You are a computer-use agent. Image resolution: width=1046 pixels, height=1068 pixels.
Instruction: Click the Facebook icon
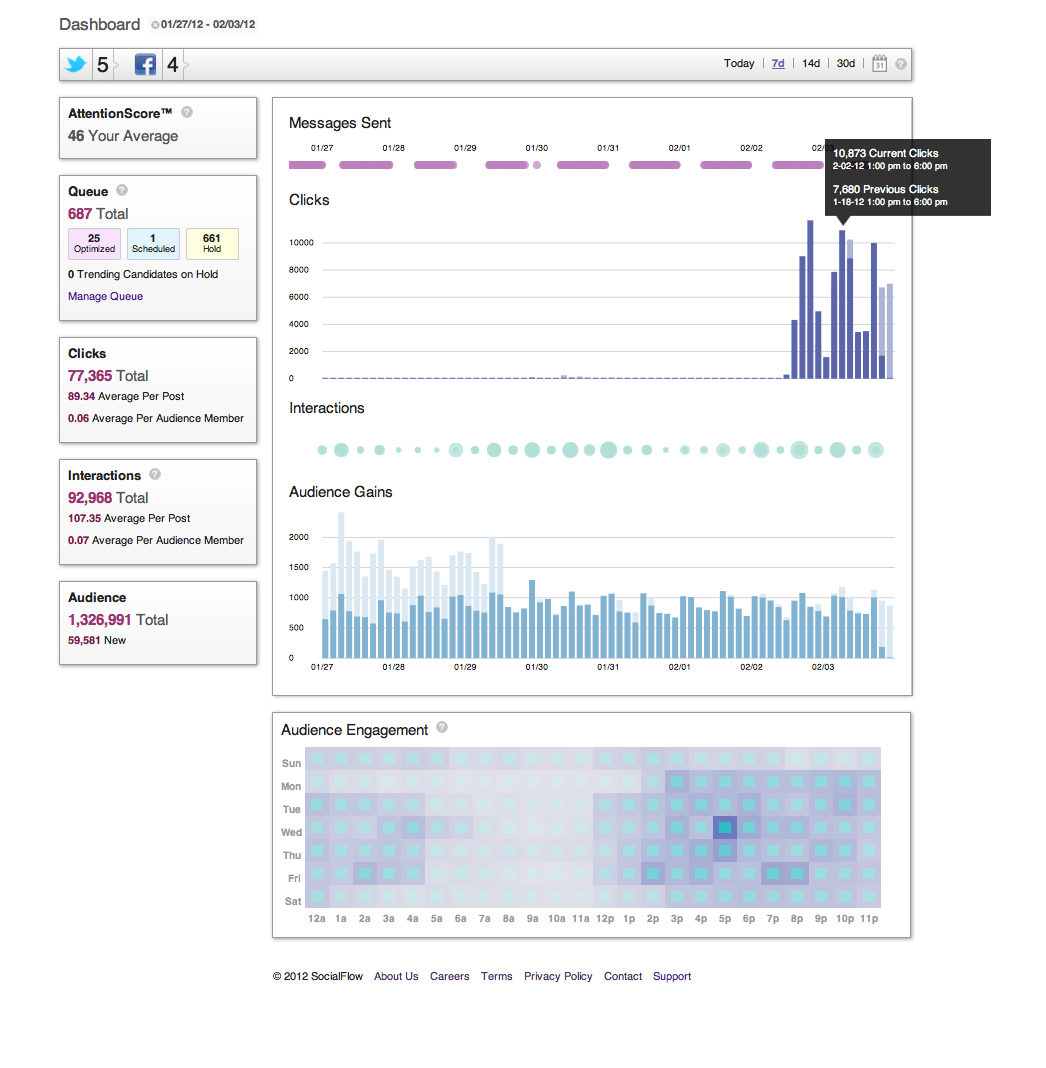pyautogui.click(x=146, y=65)
